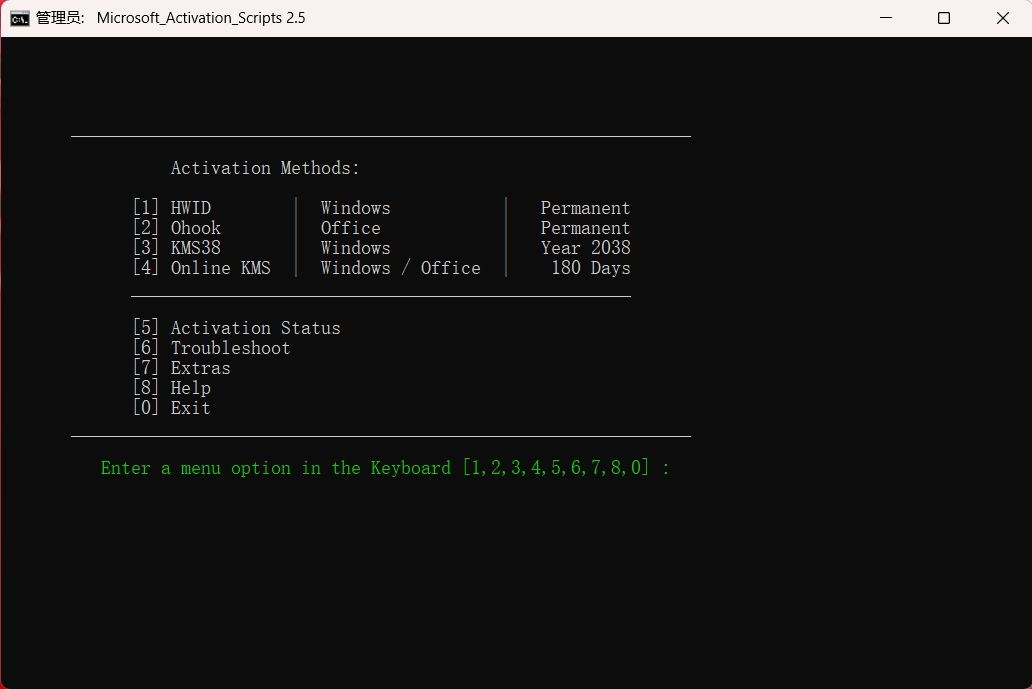Click the console icon in the title bar
The height and width of the screenshot is (689, 1032).
[20, 18]
